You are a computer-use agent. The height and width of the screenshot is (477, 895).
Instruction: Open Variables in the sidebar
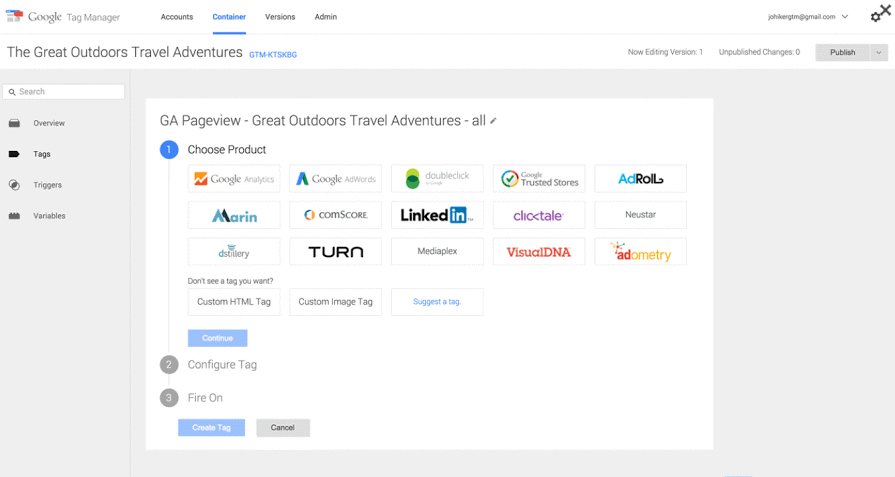(x=49, y=216)
